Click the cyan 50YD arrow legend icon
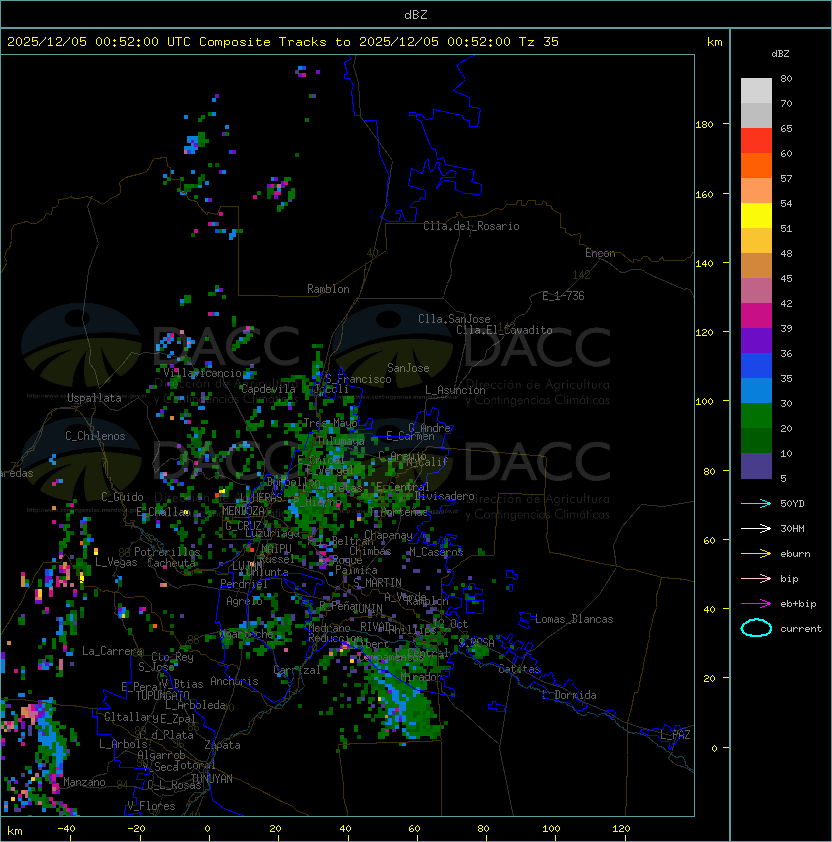The image size is (832, 842). pos(756,503)
